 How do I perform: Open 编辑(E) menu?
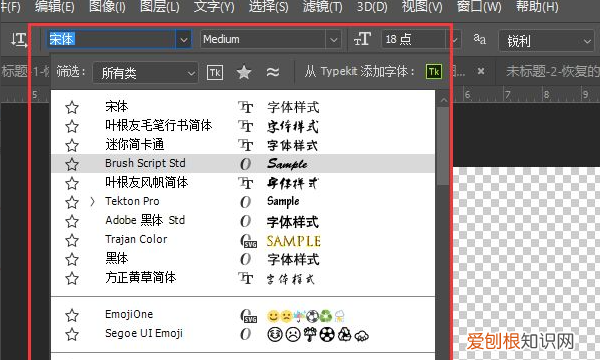(x=54, y=7)
